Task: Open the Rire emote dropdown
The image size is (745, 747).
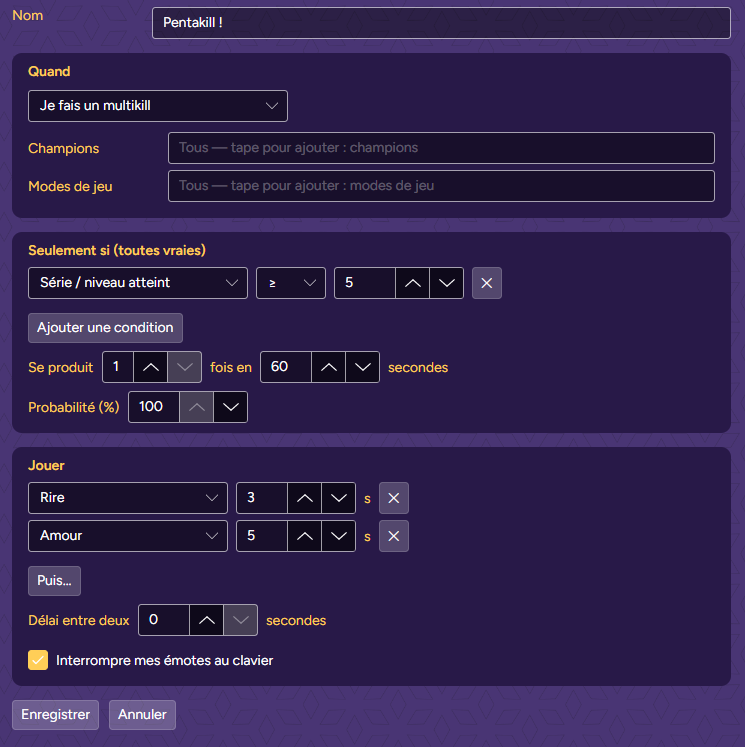Action: [128, 498]
